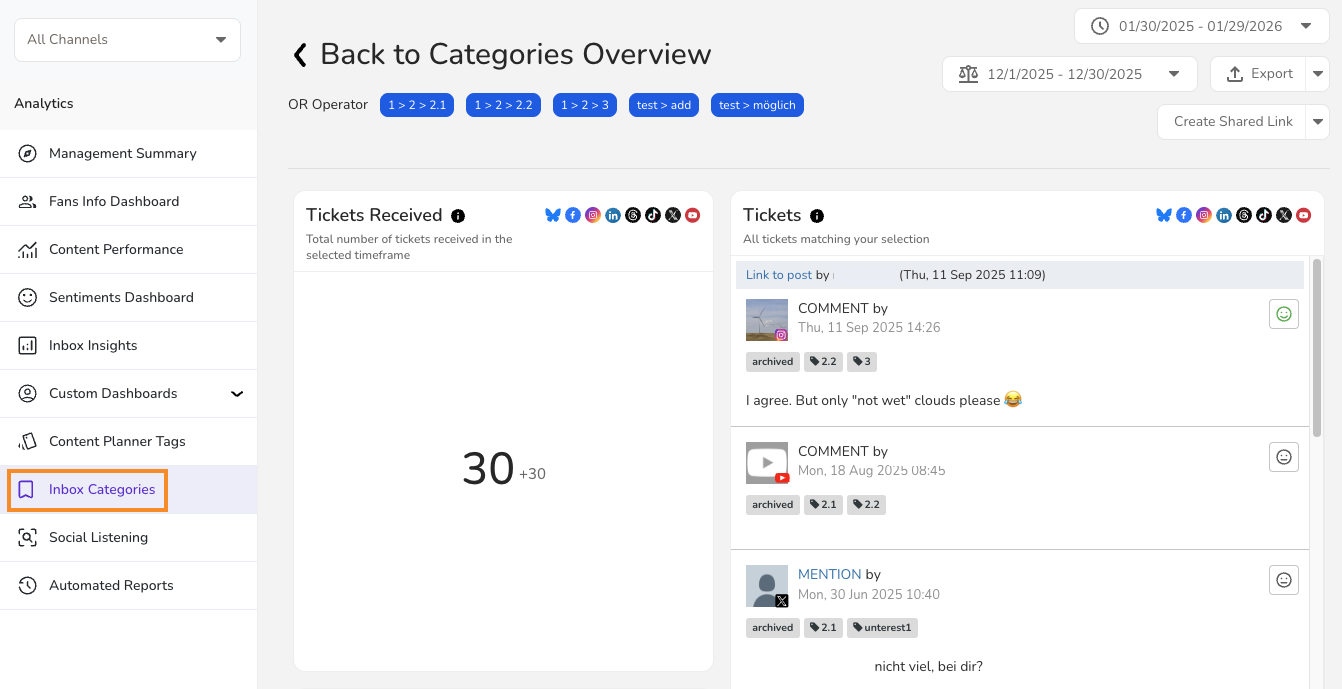This screenshot has height=689, width=1342.
Task: Click the info icon beside Tickets heading
Action: (x=817, y=216)
